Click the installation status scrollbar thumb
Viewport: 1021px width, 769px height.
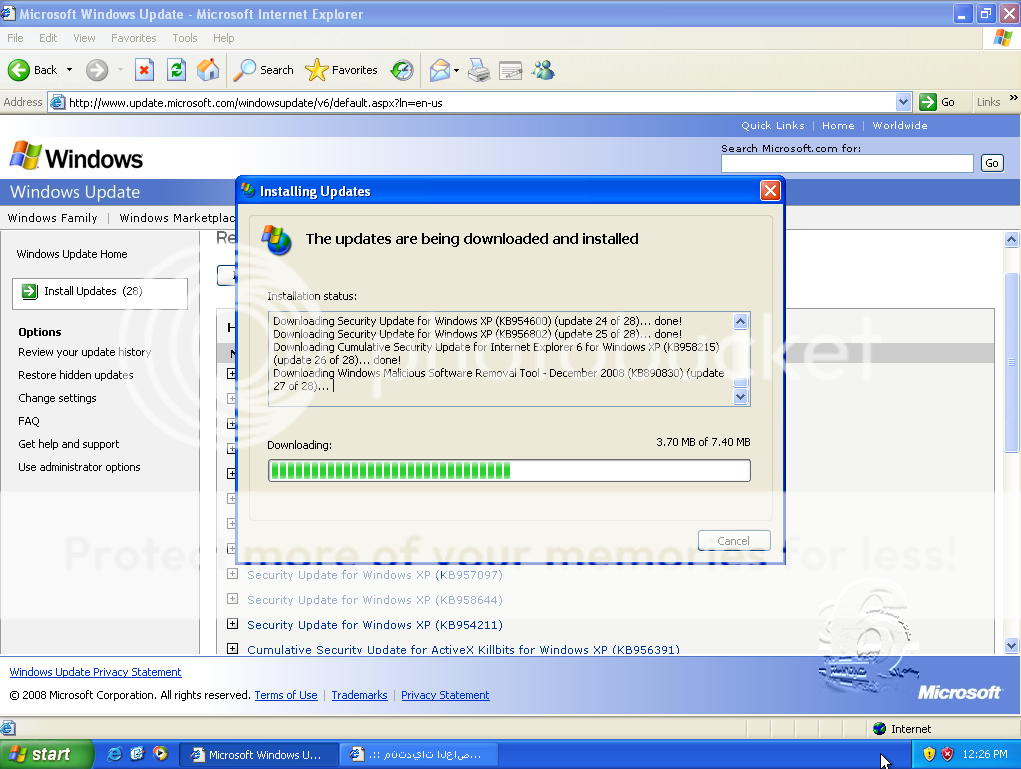pyautogui.click(x=740, y=383)
